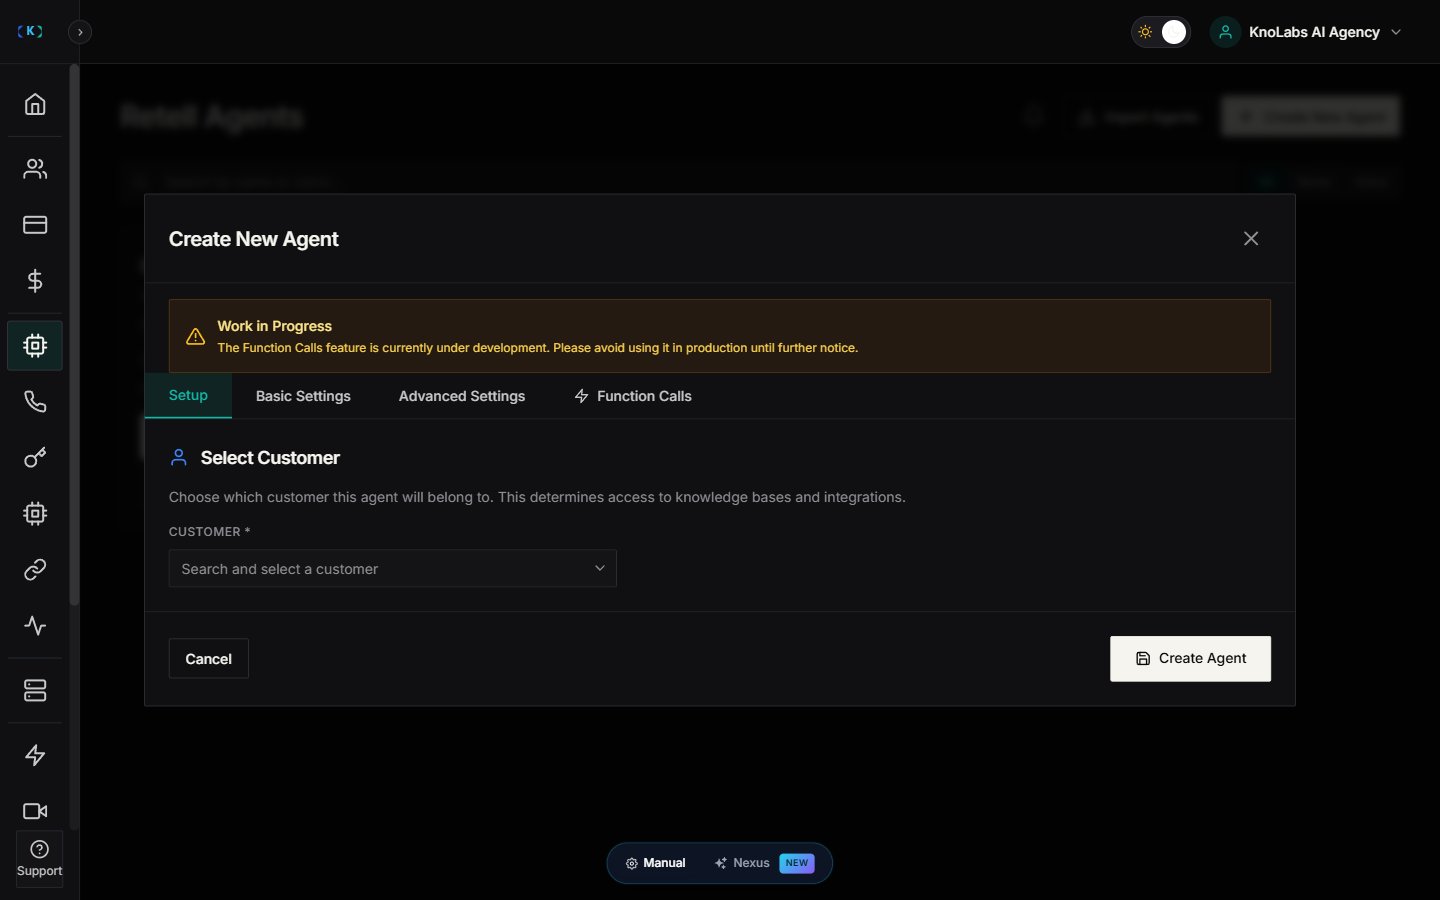Open the dollar sign billing icon
This screenshot has height=900, width=1440.
[x=35, y=281]
